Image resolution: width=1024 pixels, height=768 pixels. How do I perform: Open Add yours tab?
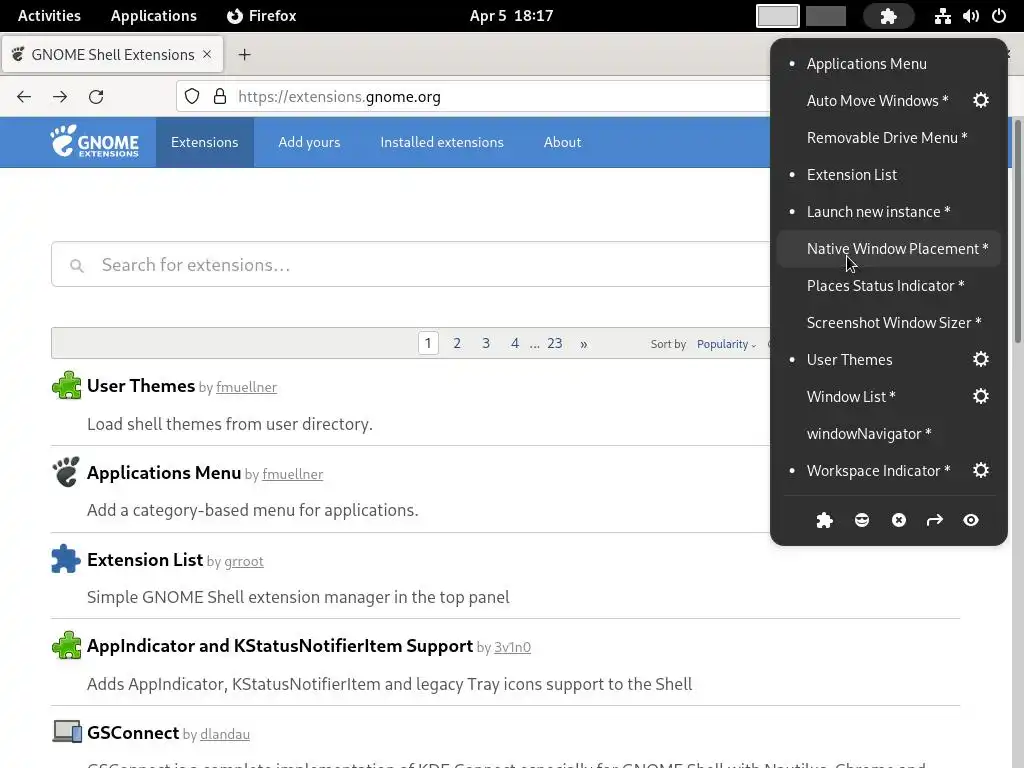pyautogui.click(x=309, y=142)
